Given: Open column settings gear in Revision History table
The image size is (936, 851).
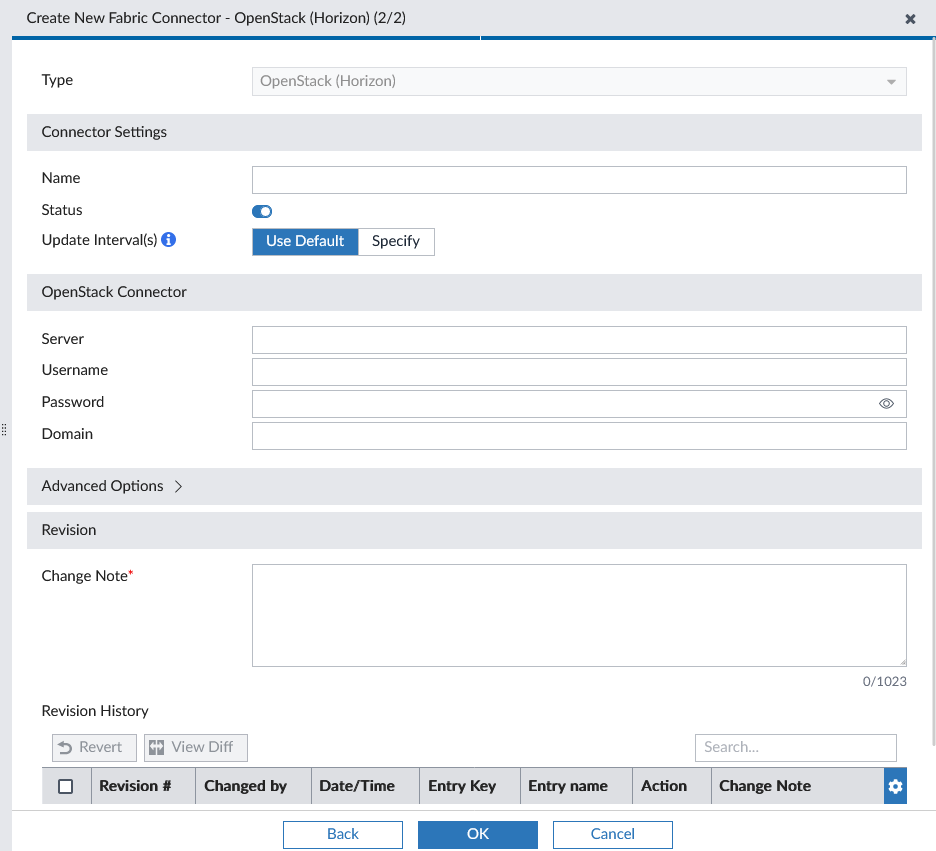Looking at the screenshot, I should click(x=895, y=786).
